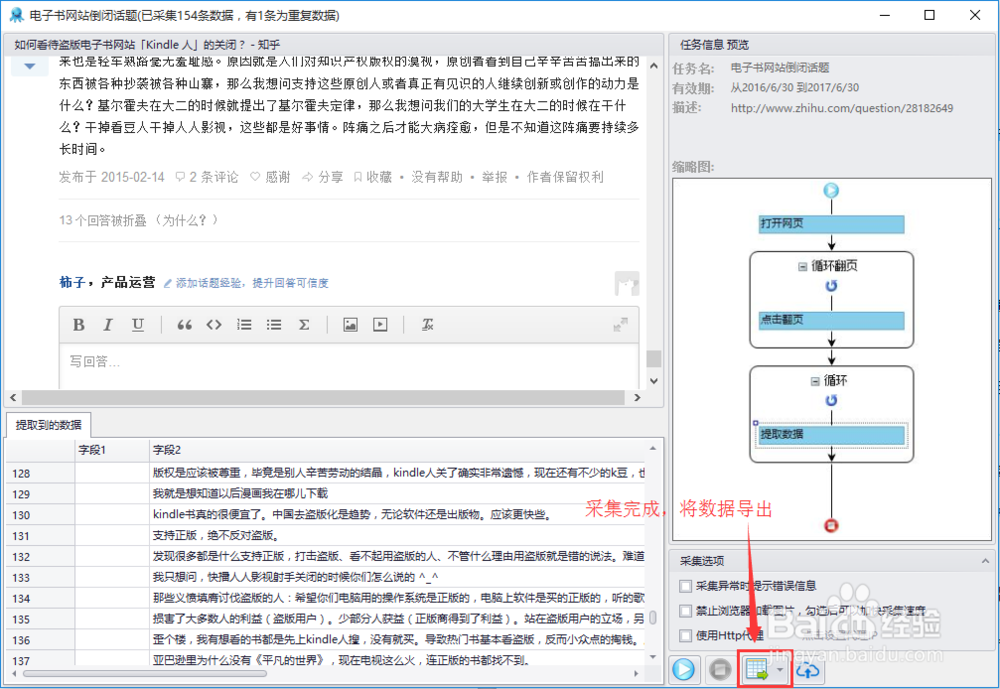
Task: Export collected data via table export icon
Action: 757,670
